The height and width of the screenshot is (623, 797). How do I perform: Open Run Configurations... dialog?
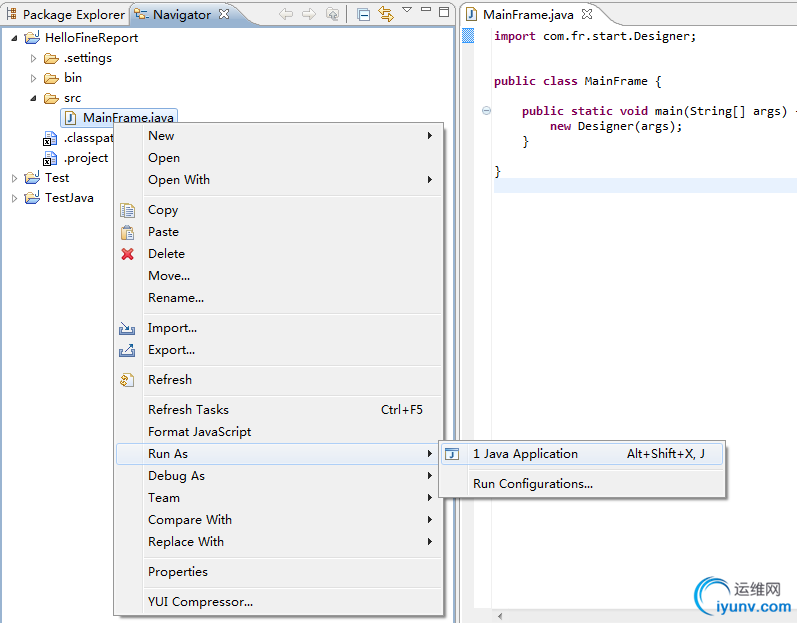click(583, 484)
